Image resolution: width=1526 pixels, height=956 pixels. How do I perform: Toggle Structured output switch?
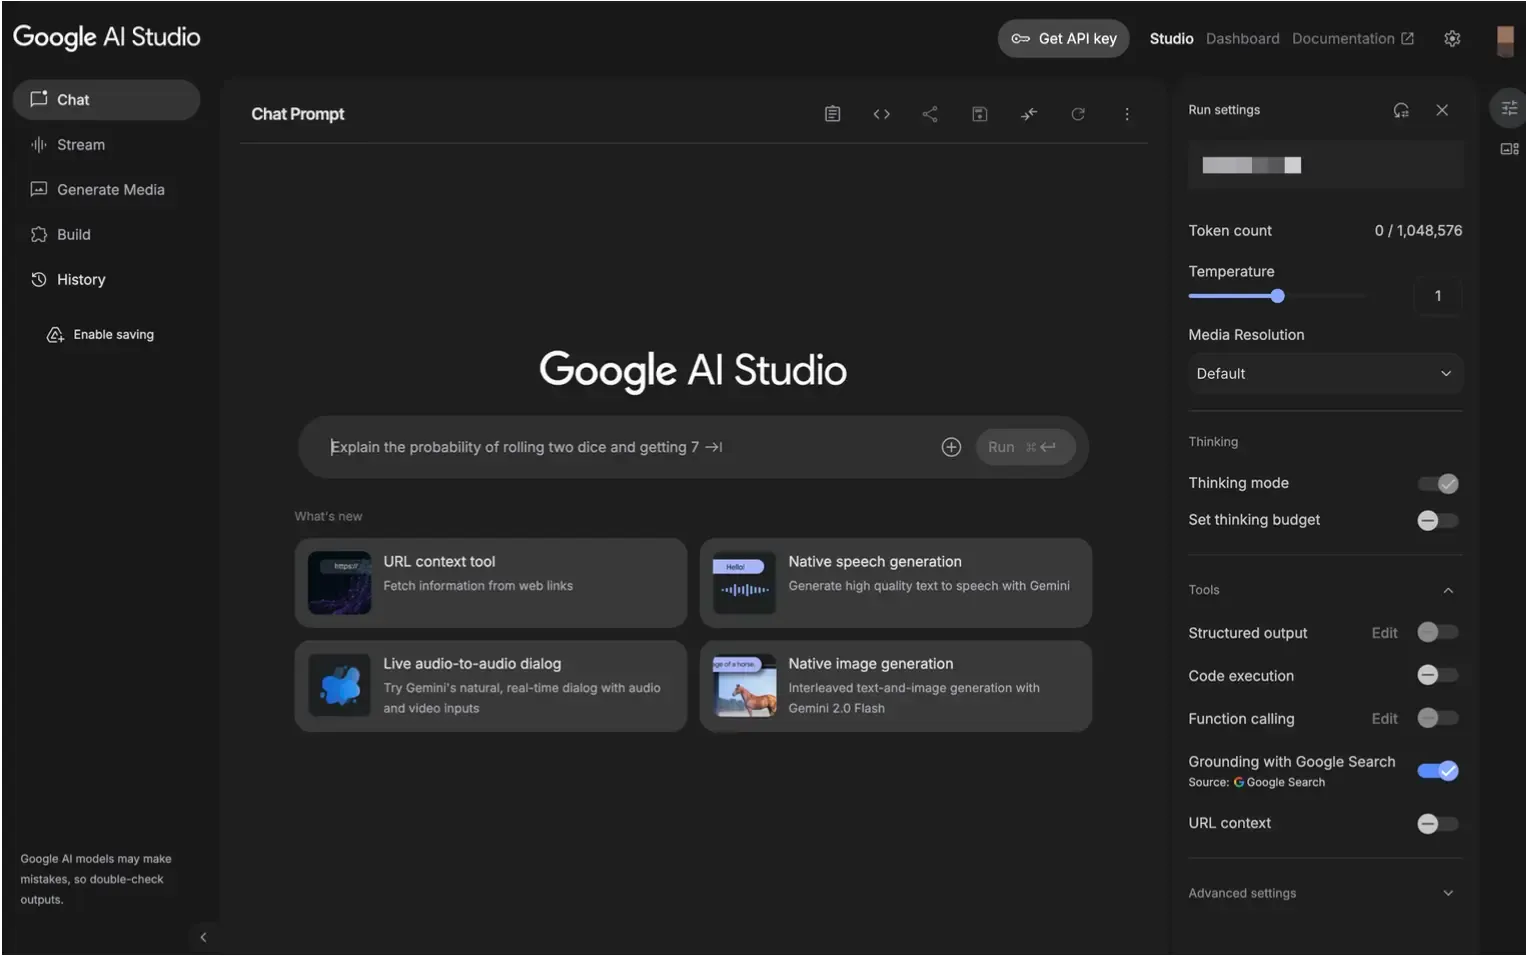pos(1438,632)
